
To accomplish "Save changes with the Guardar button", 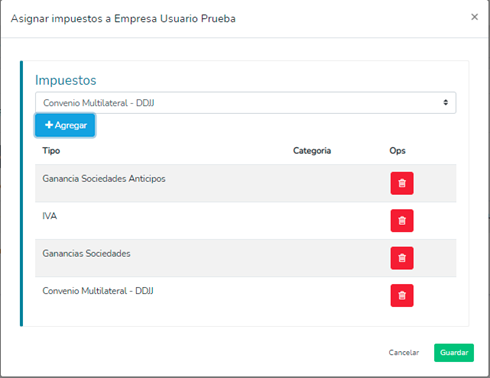I will 454,353.
